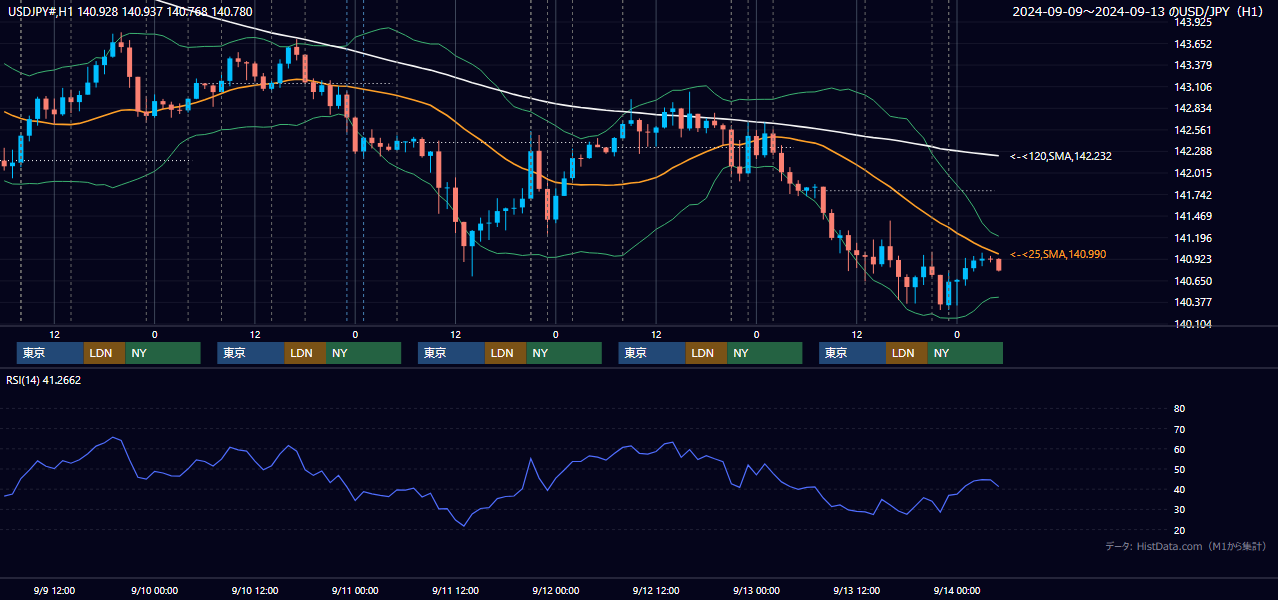Click price axis value 140.104

click(1194, 324)
